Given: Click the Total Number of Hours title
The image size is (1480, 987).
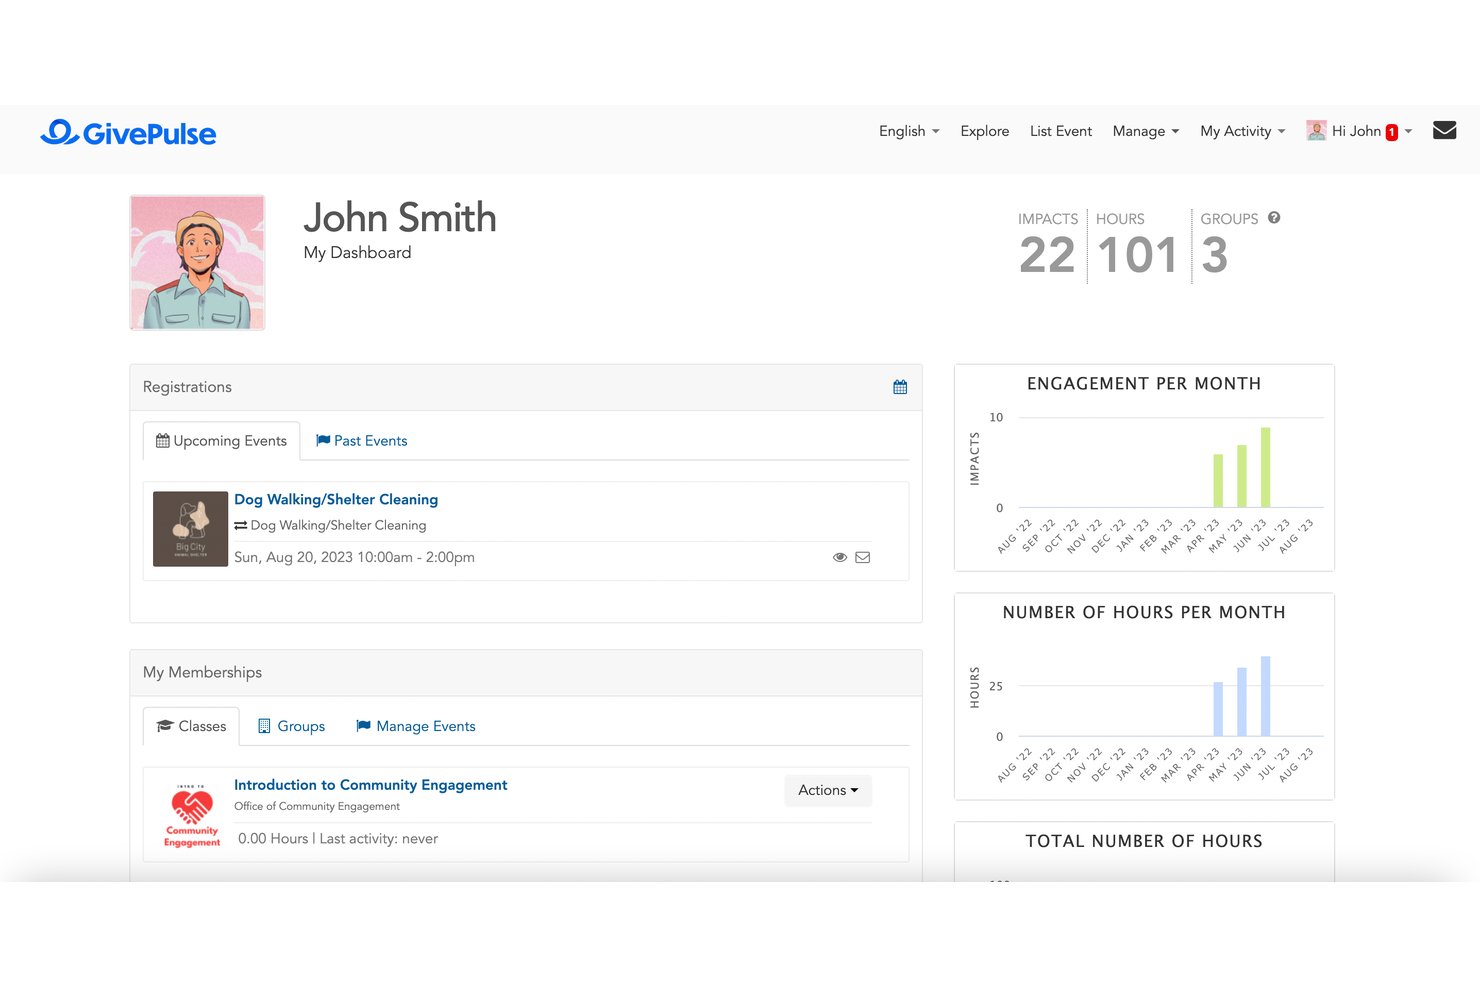Looking at the screenshot, I should [x=1144, y=842].
